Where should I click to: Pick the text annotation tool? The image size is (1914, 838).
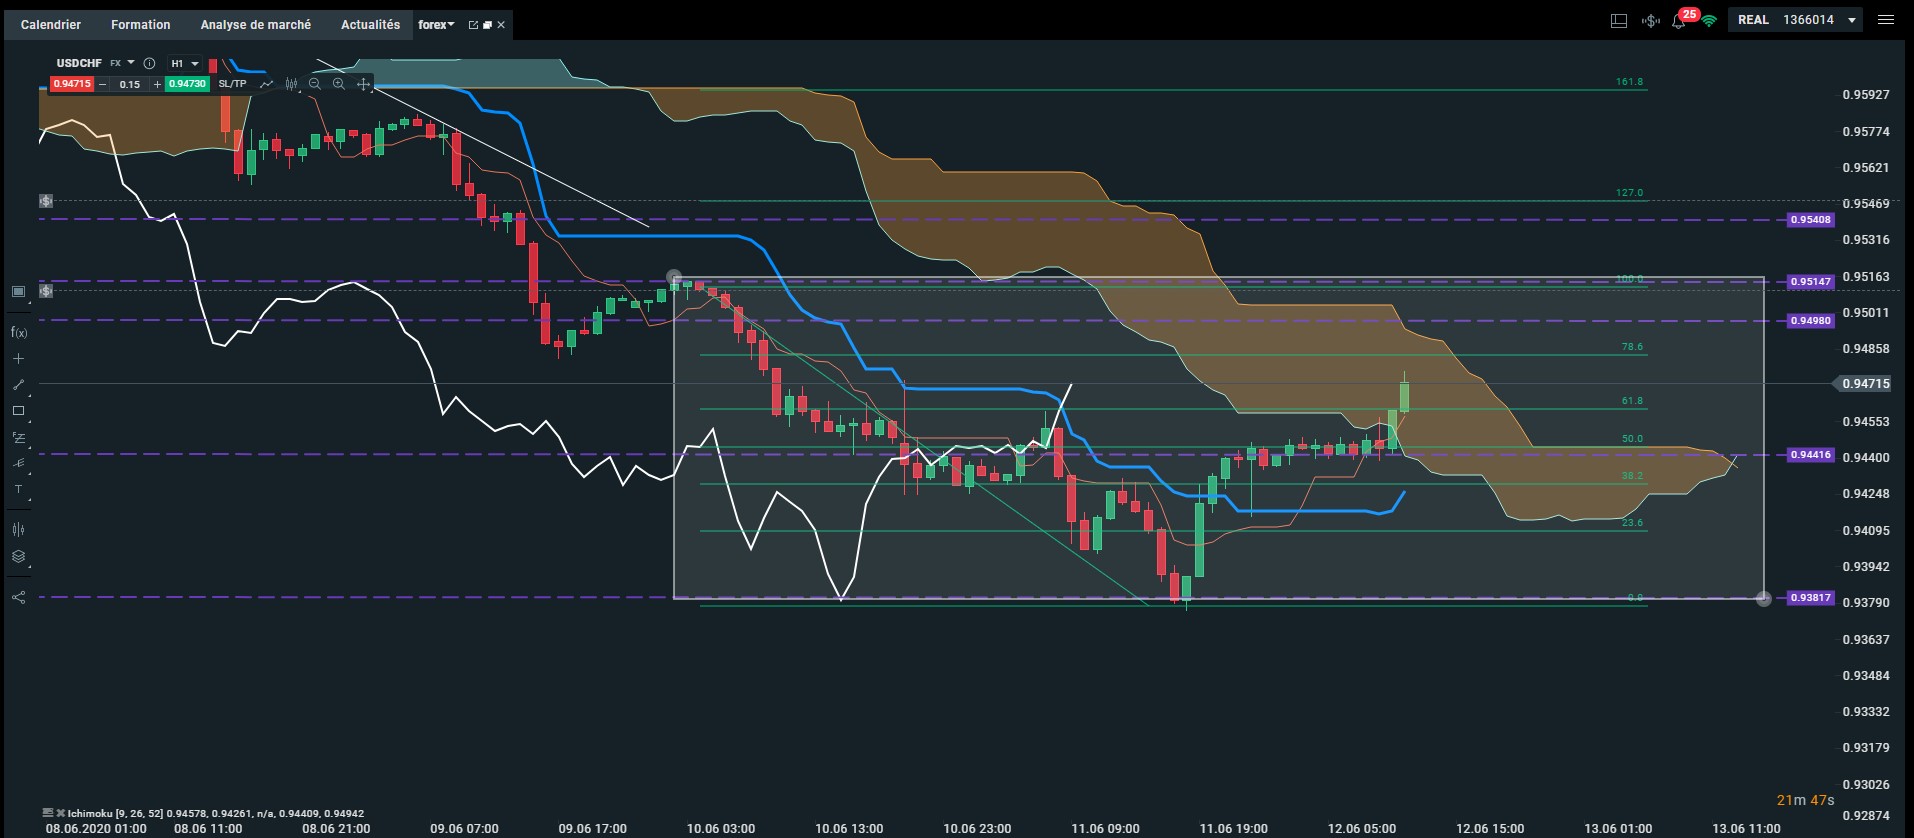pyautogui.click(x=18, y=490)
